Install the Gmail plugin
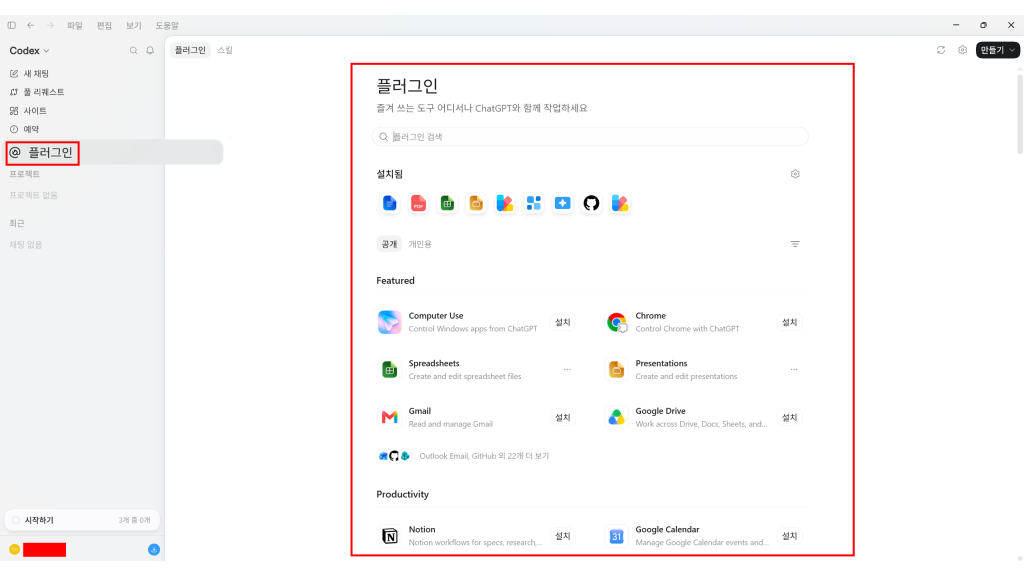This screenshot has height=576, width=1024. 562,417
